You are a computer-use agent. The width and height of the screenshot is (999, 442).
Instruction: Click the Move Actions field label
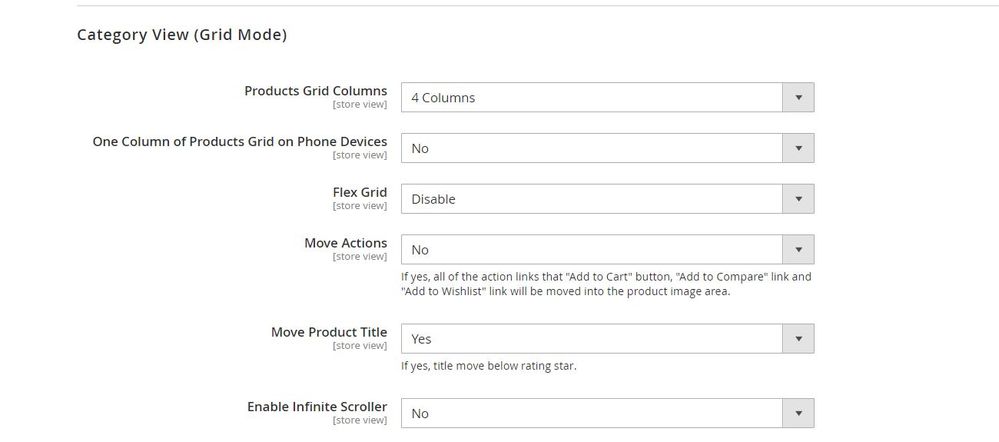pyautogui.click(x=345, y=243)
